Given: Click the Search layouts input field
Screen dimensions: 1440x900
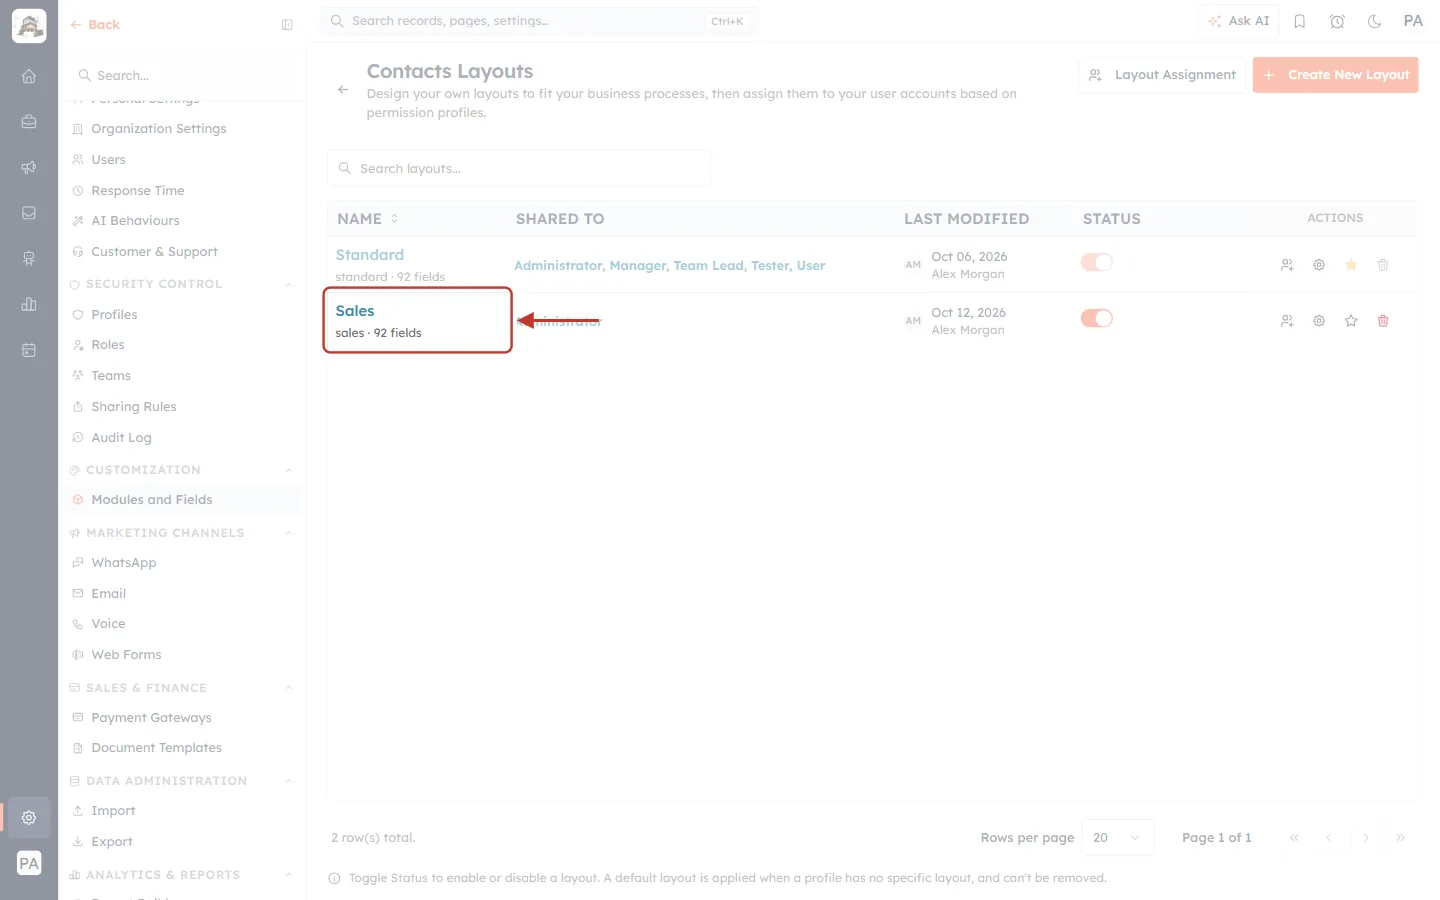Looking at the screenshot, I should coord(519,168).
